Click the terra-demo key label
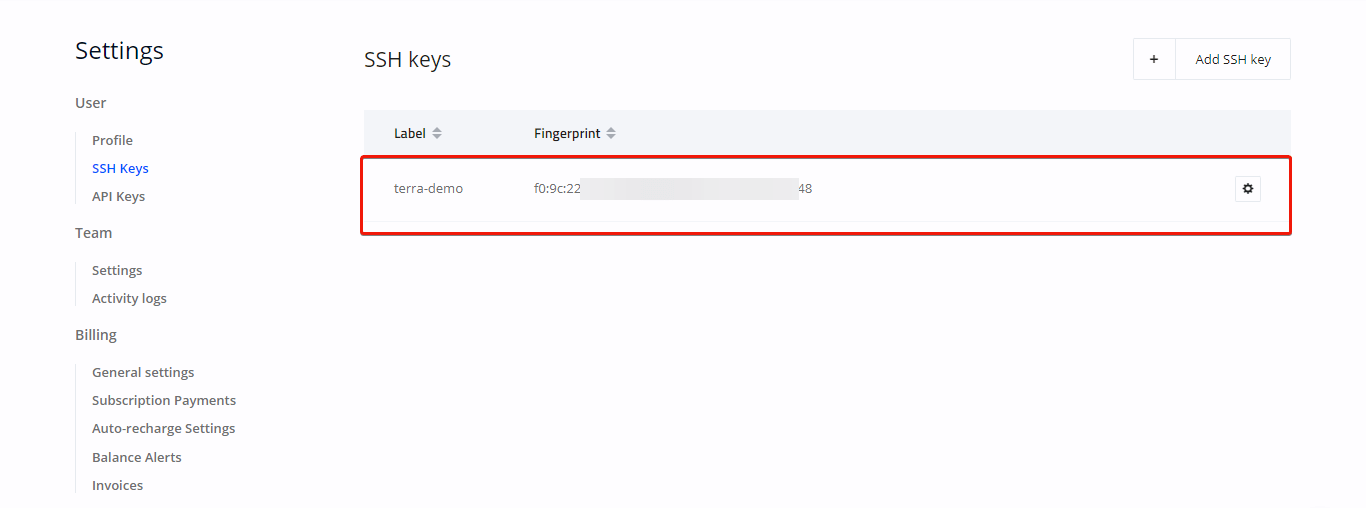This screenshot has height=508, width=1366. (428, 188)
